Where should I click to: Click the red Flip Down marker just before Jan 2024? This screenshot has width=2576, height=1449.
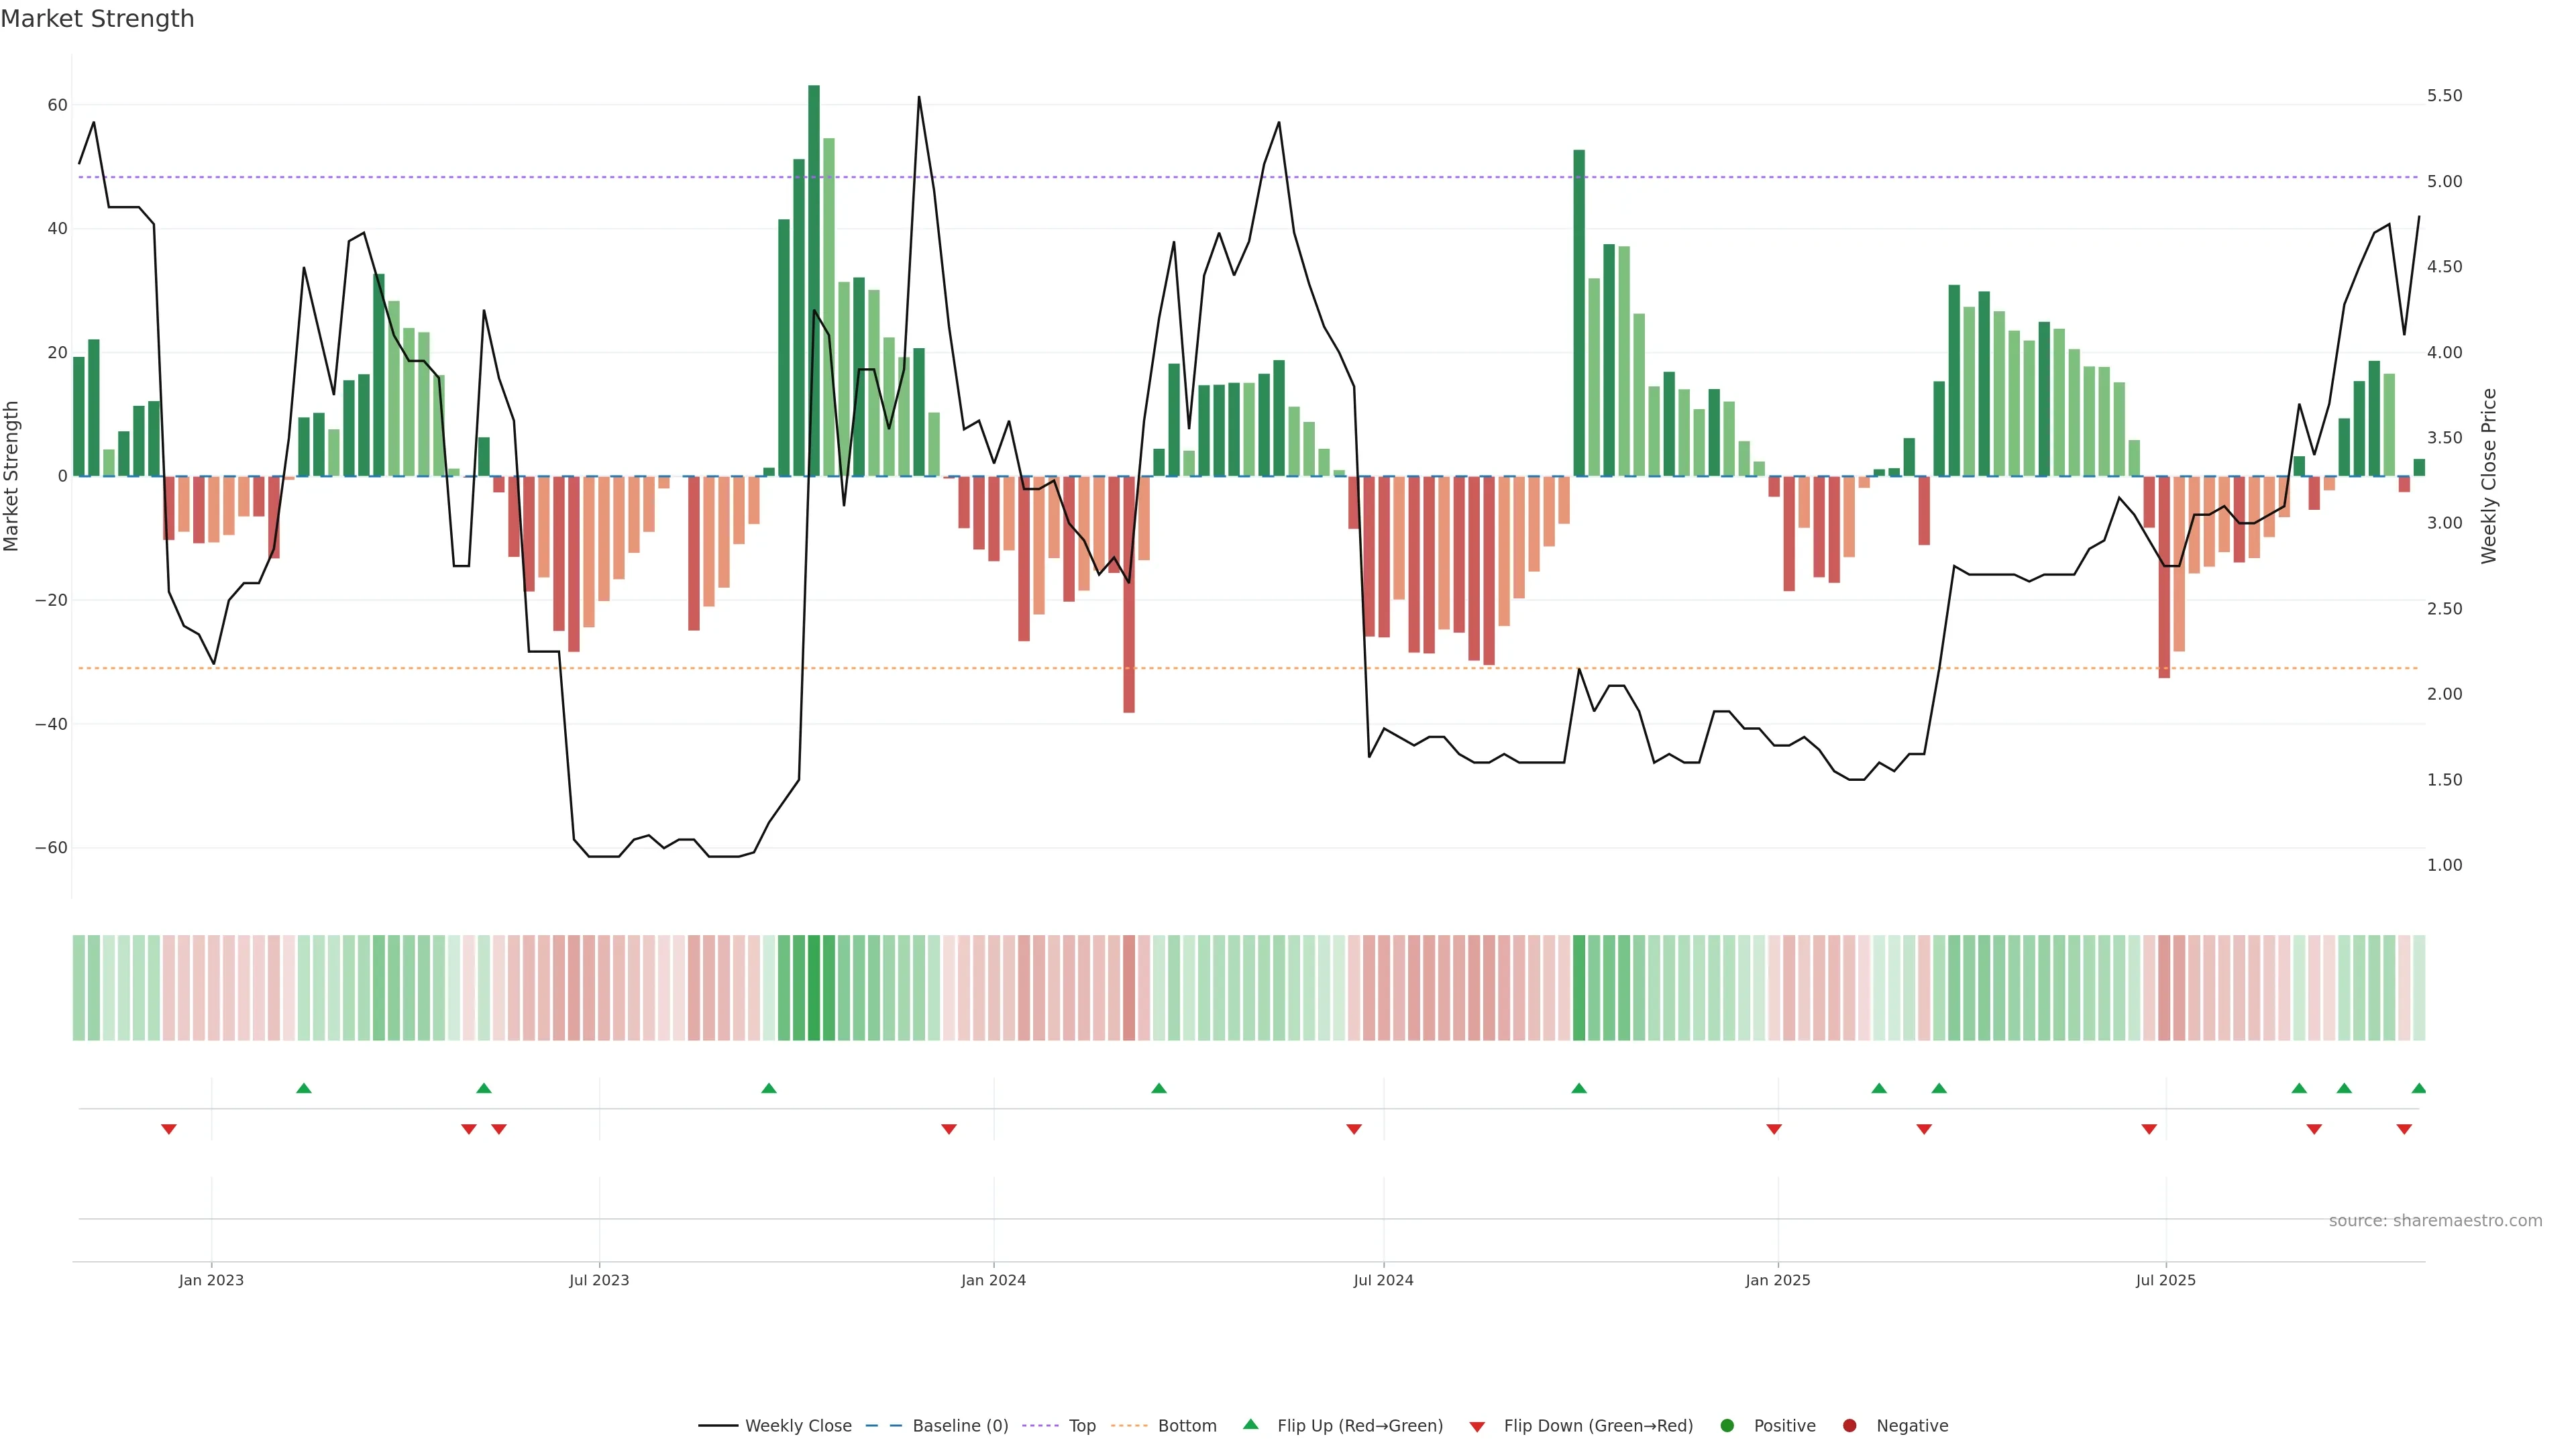pyautogui.click(x=949, y=1129)
